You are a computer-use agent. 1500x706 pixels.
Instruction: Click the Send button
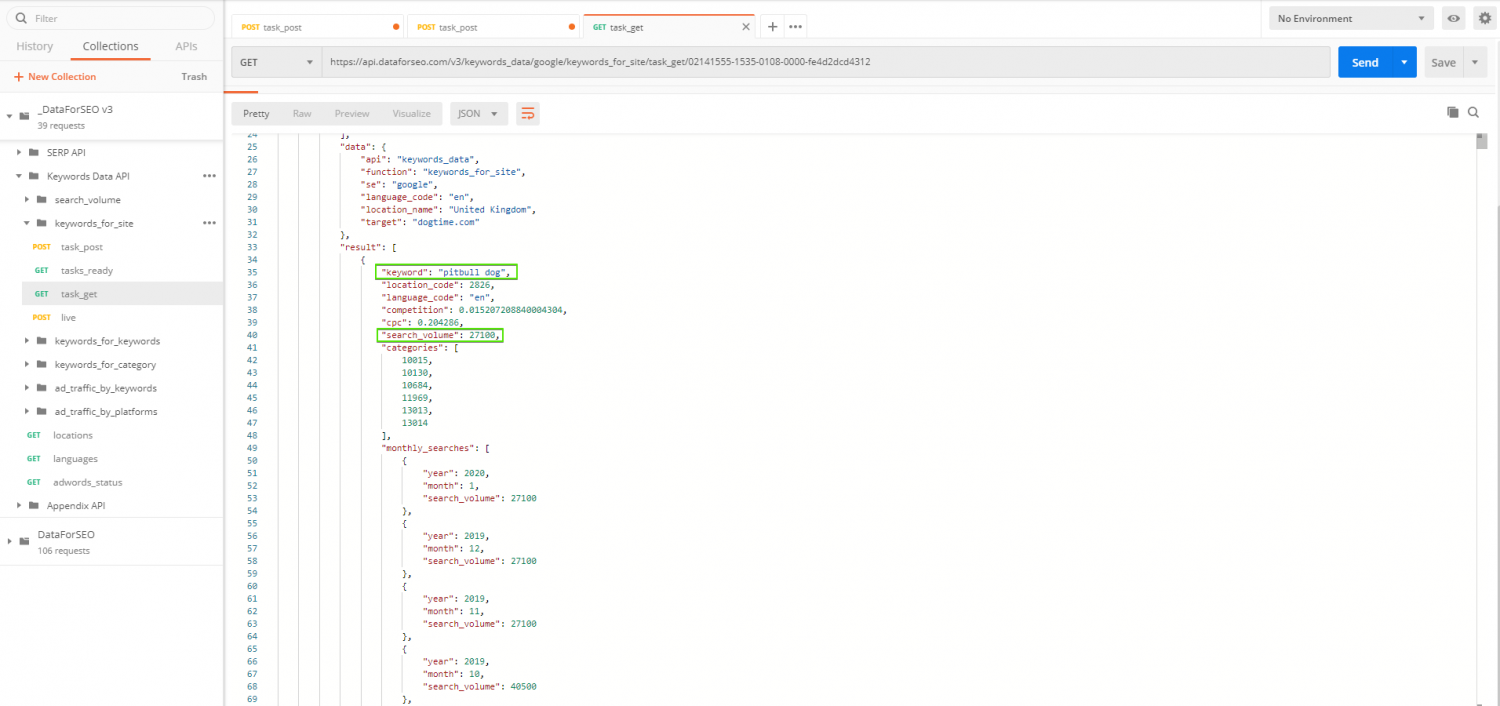click(1364, 61)
